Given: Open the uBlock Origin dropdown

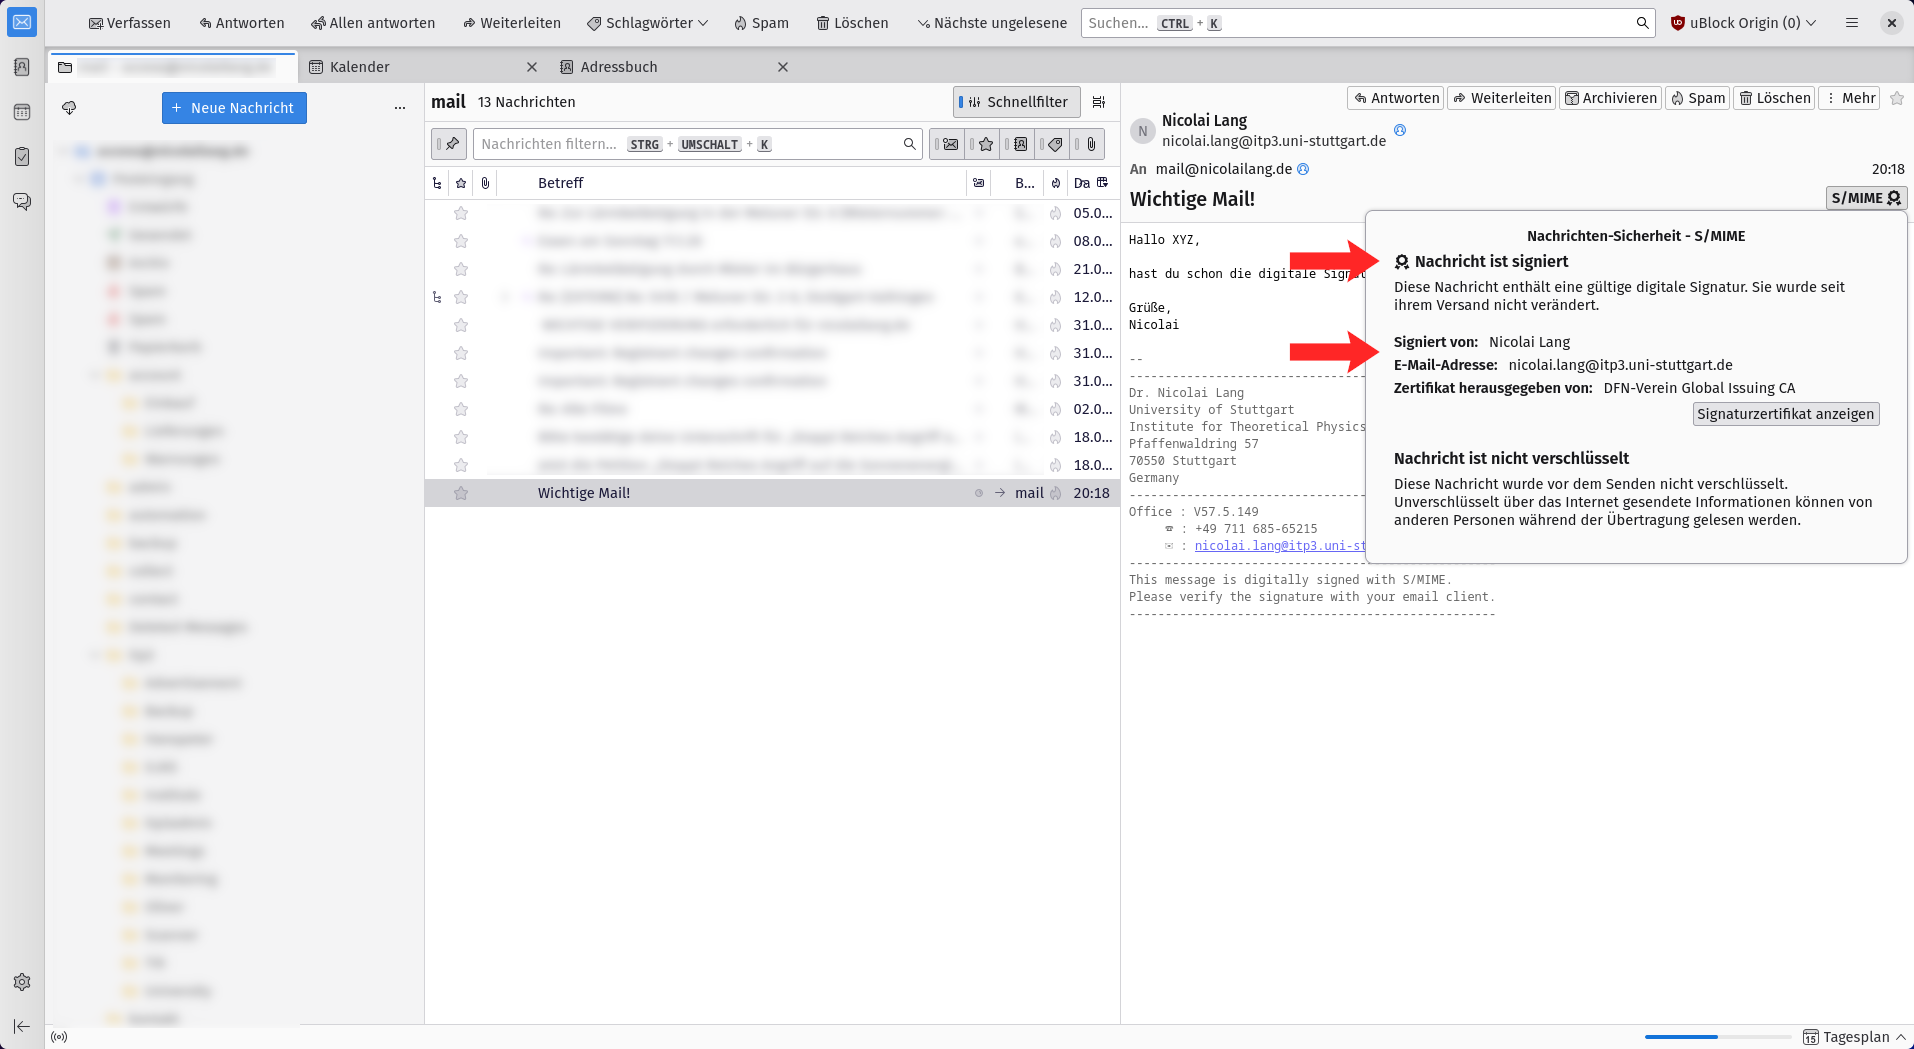Looking at the screenshot, I should (1742, 22).
